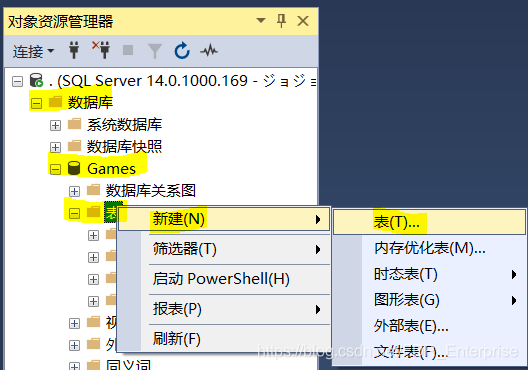Viewport: 528px width, 370px height.
Task: Choose 报表(P) in the context menu
Action: point(224,309)
